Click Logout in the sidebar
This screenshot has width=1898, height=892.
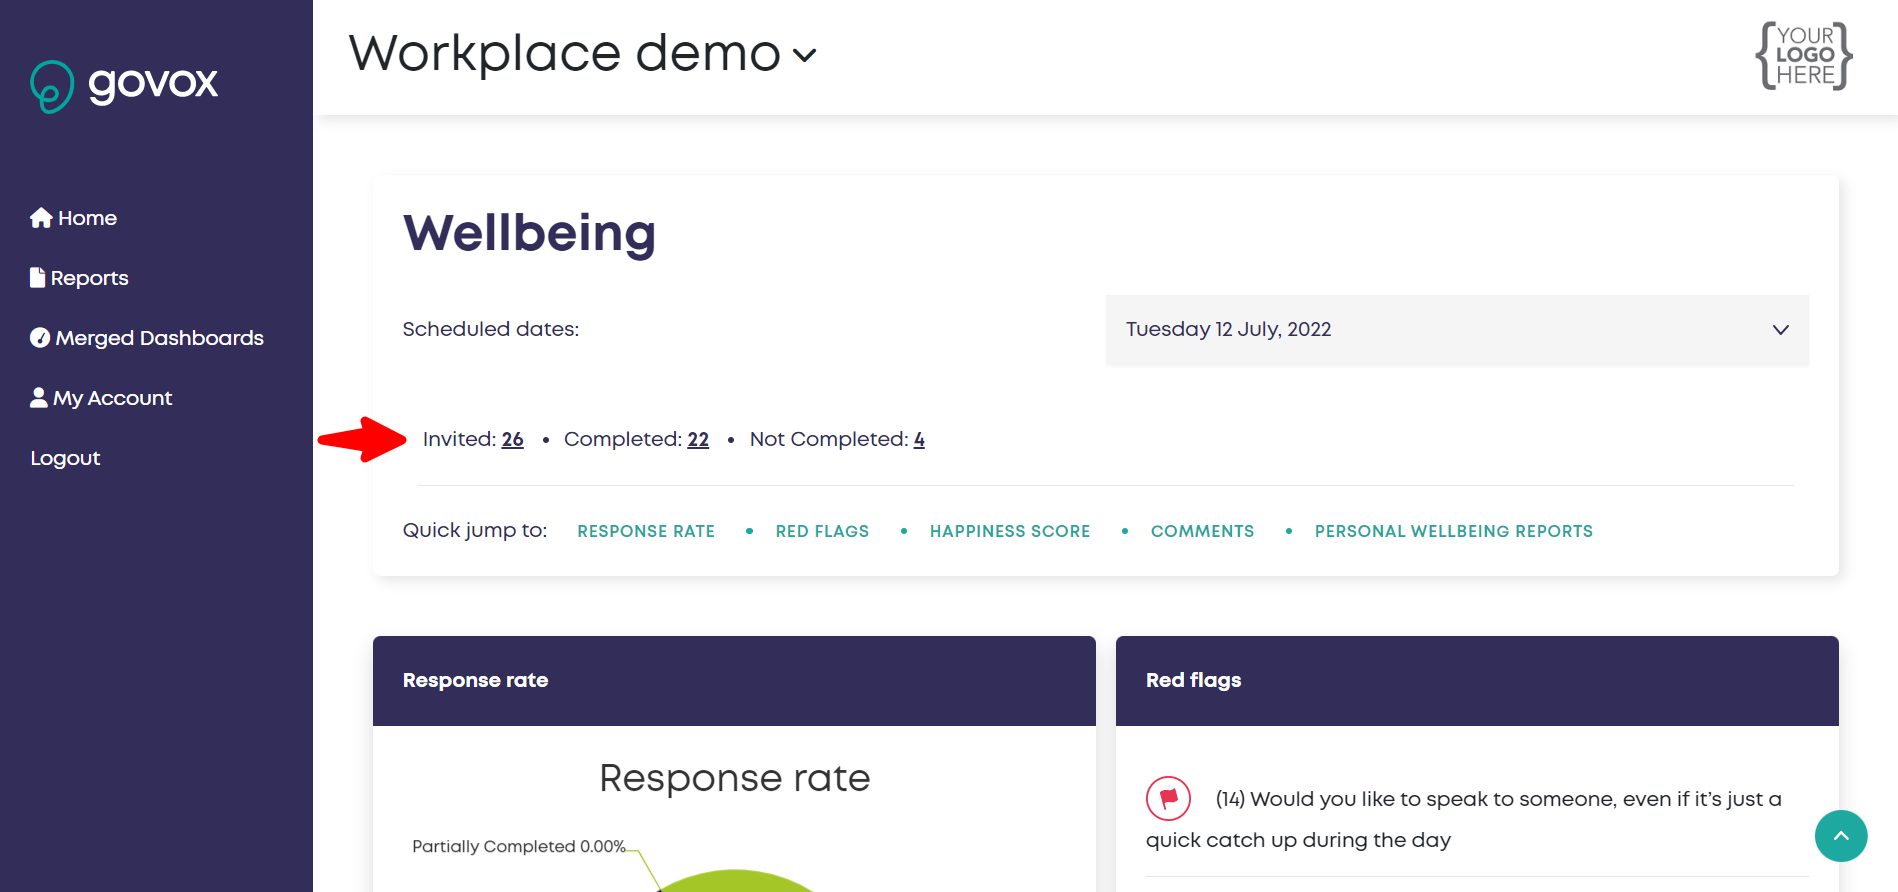65,458
